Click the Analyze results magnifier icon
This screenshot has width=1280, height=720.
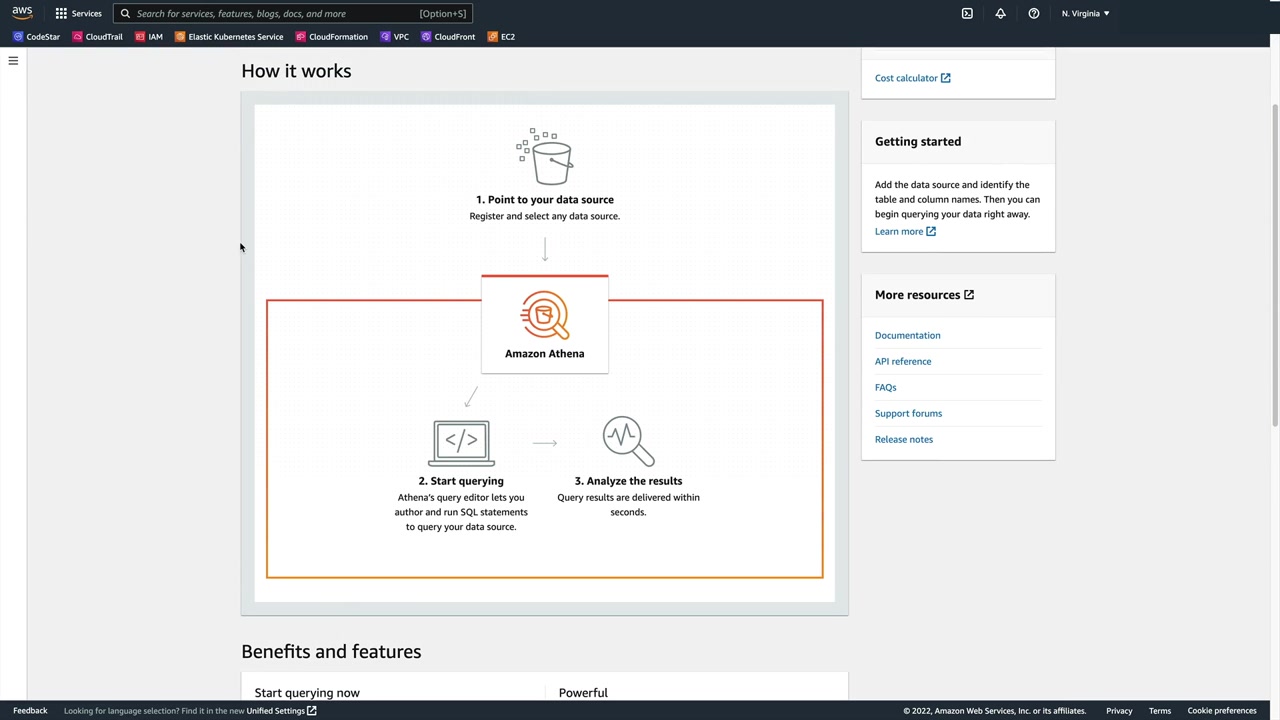tap(628, 441)
